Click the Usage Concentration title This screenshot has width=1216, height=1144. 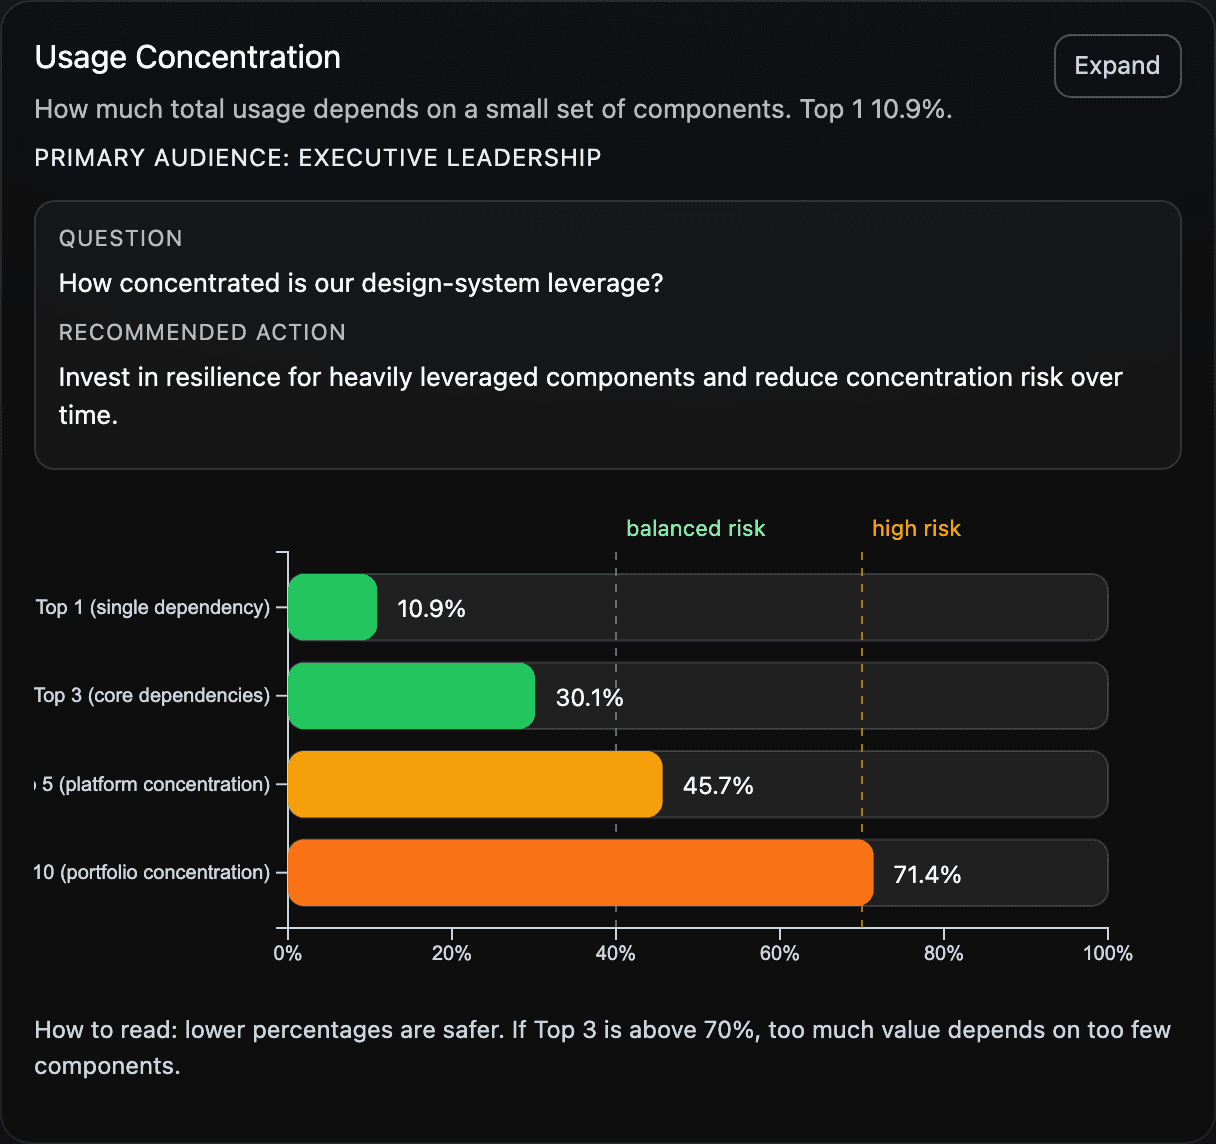click(x=187, y=57)
